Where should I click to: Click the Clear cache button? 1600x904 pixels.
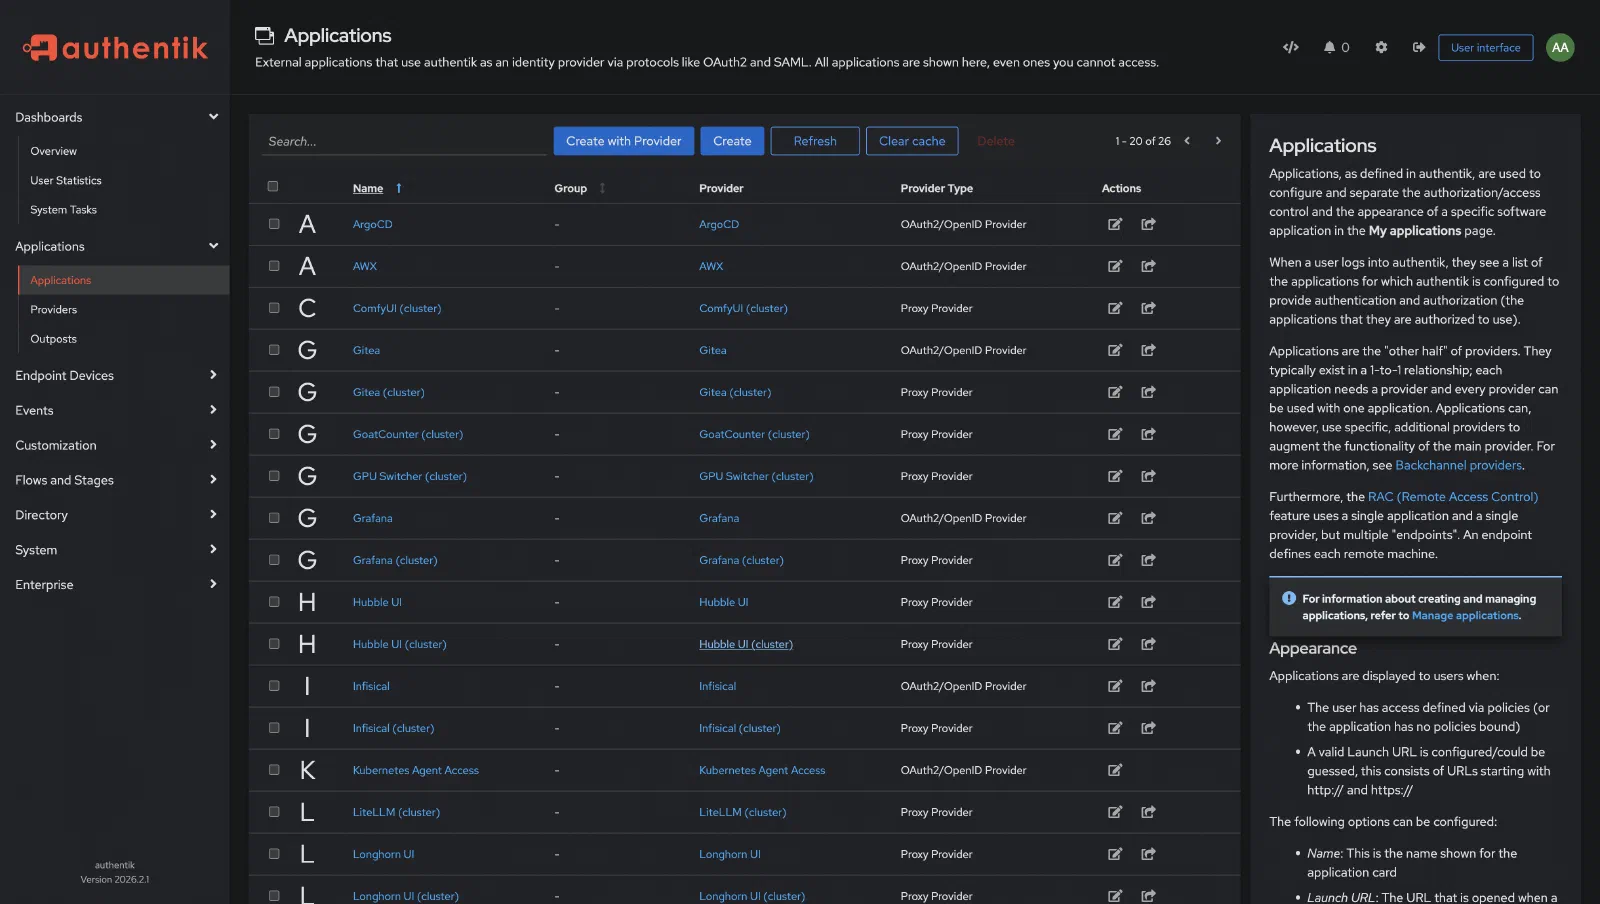912,141
